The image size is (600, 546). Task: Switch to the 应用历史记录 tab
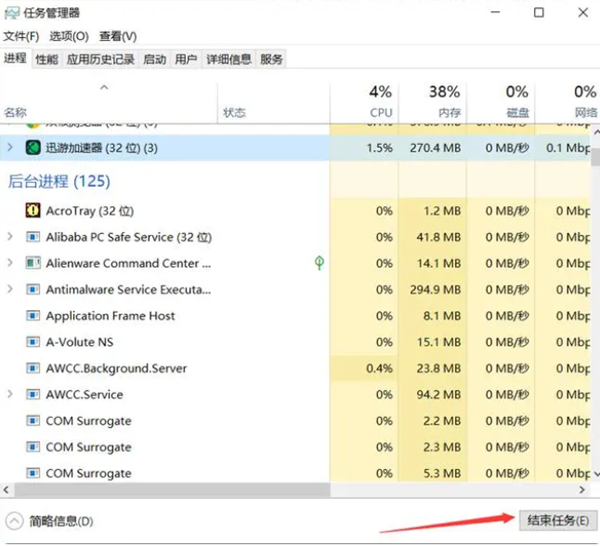(x=101, y=59)
